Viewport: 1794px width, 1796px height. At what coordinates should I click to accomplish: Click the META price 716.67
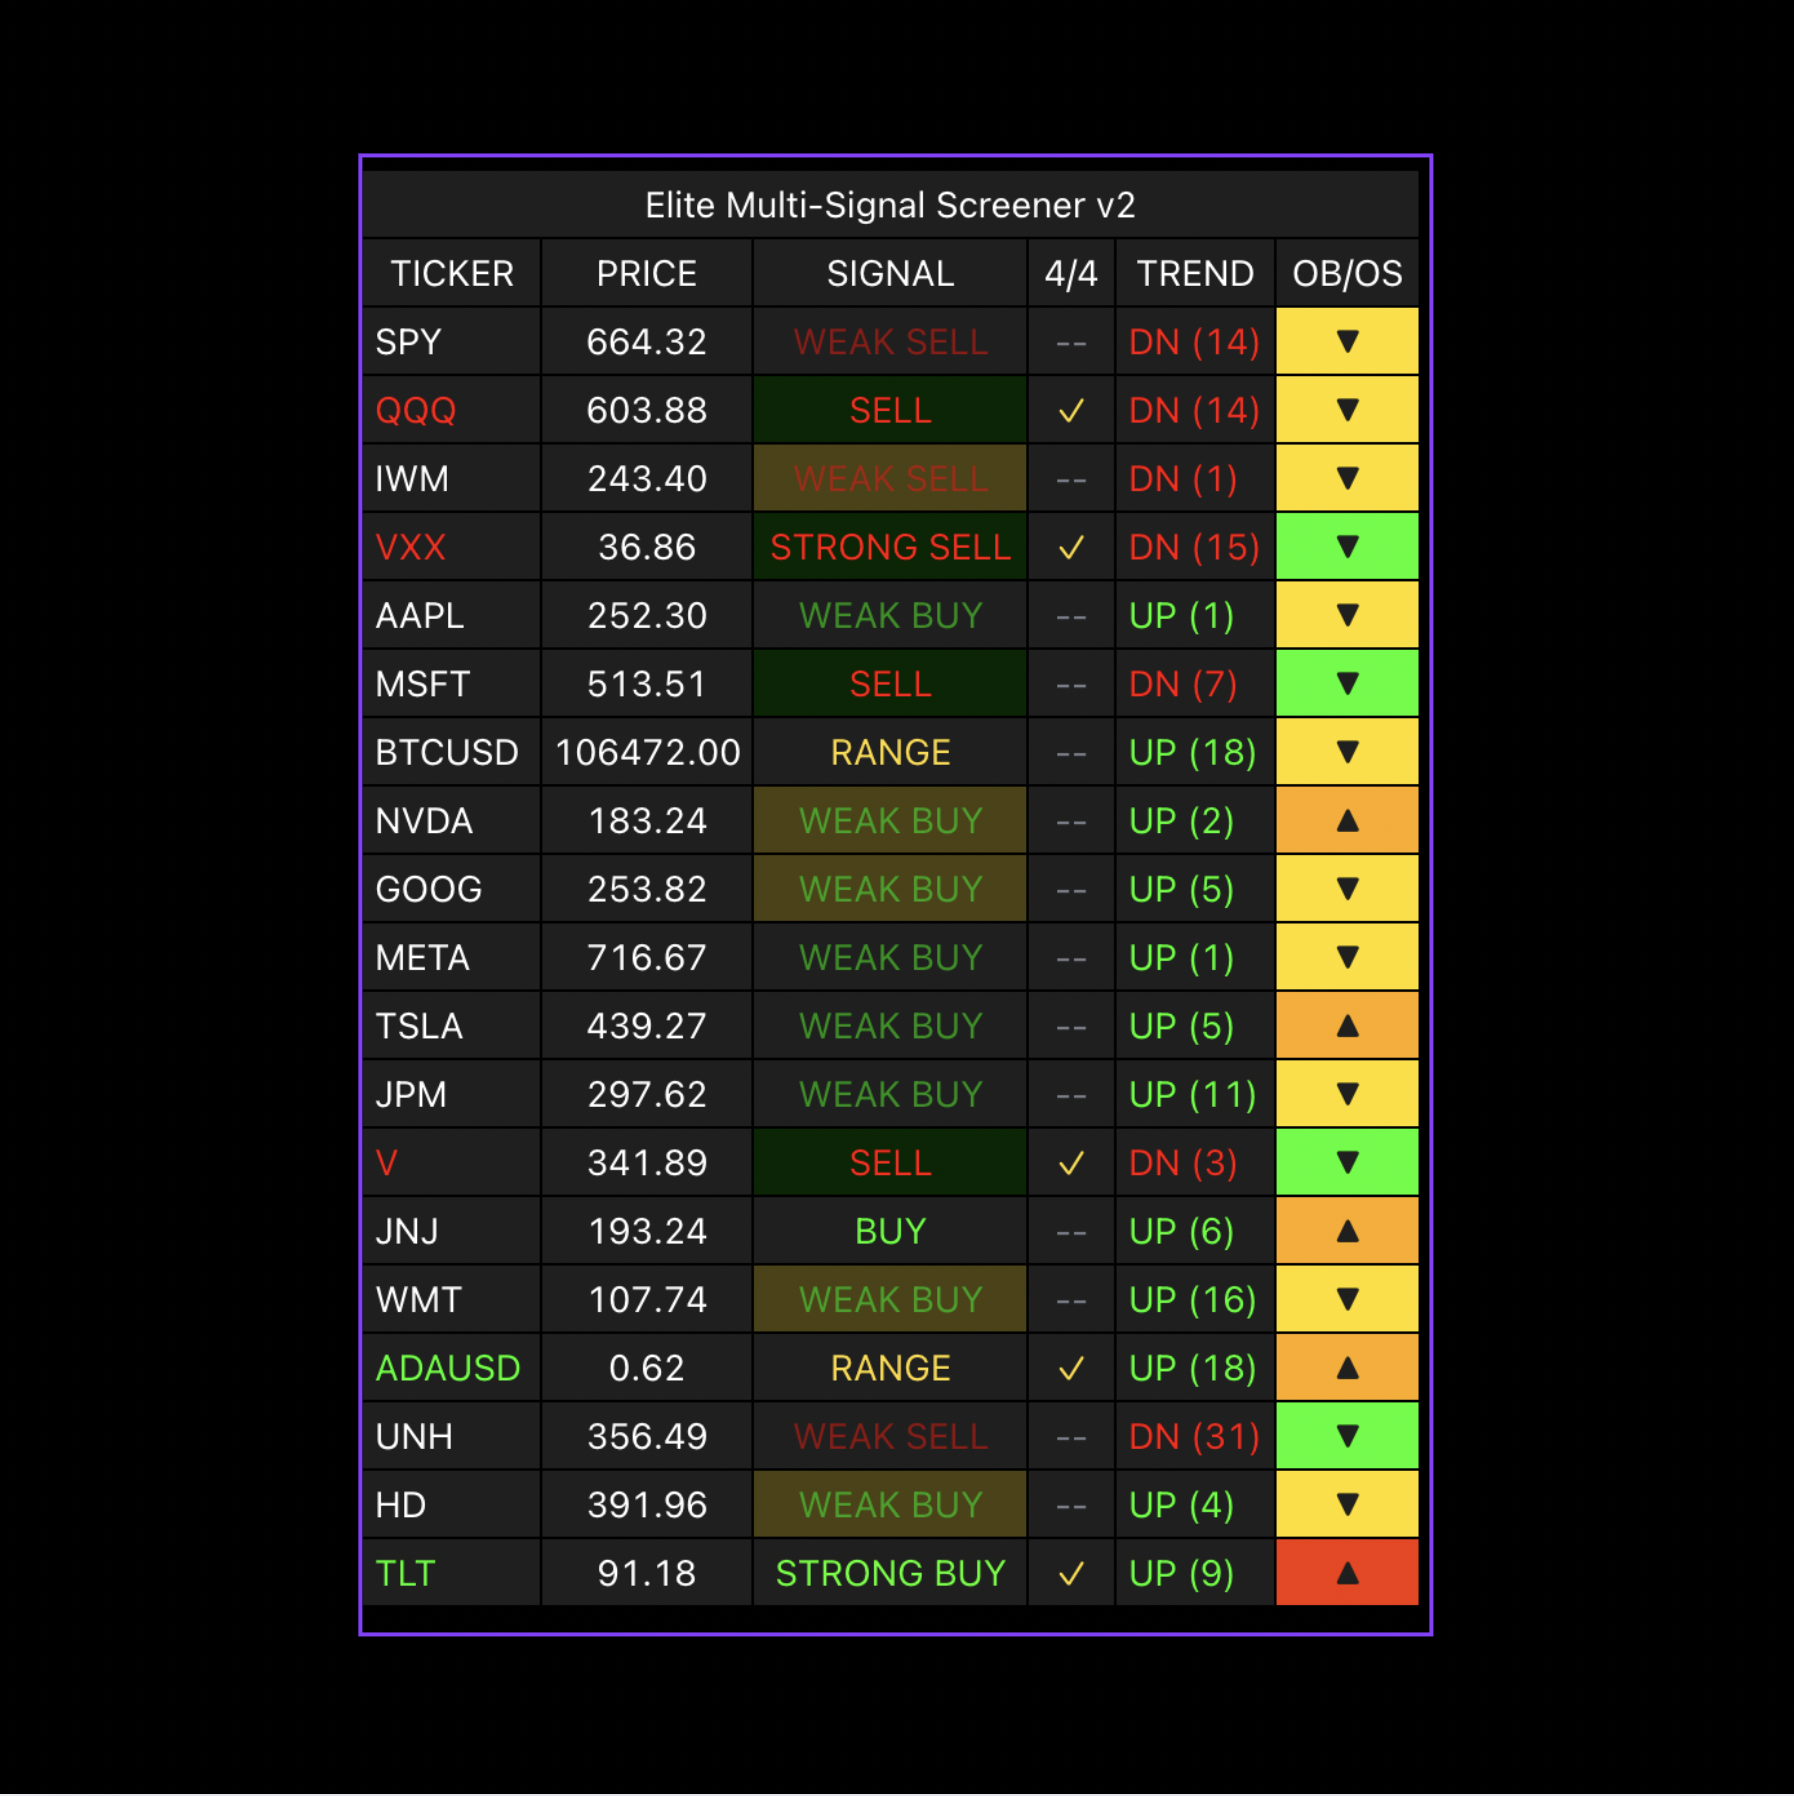[x=647, y=958]
